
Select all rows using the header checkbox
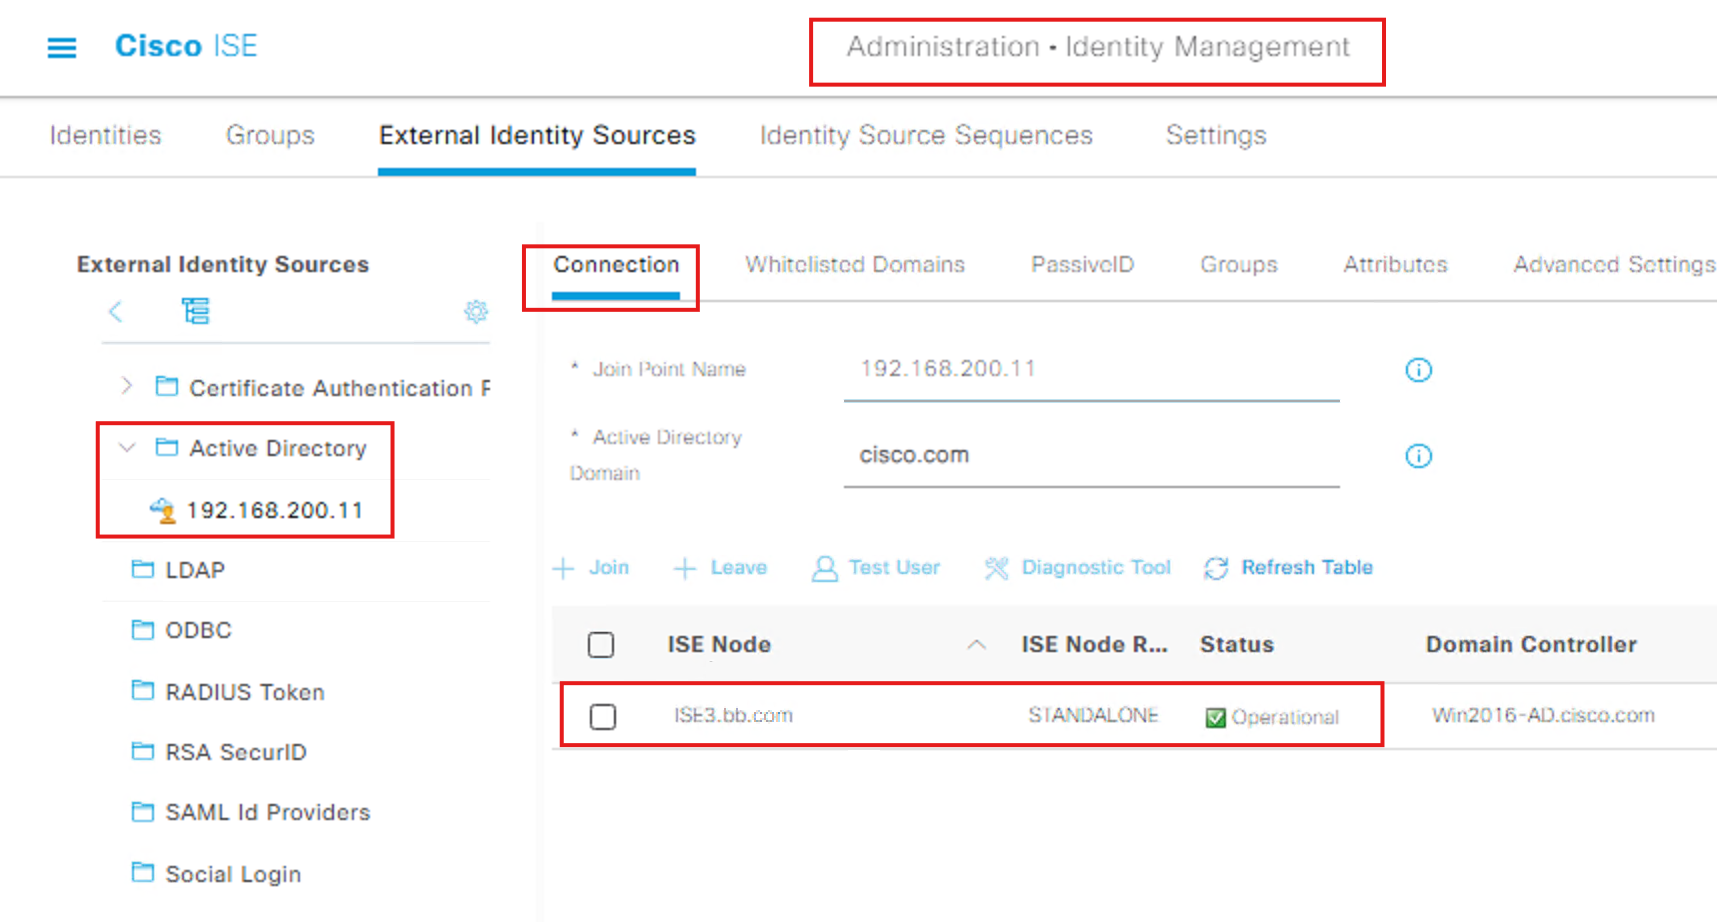[601, 645]
